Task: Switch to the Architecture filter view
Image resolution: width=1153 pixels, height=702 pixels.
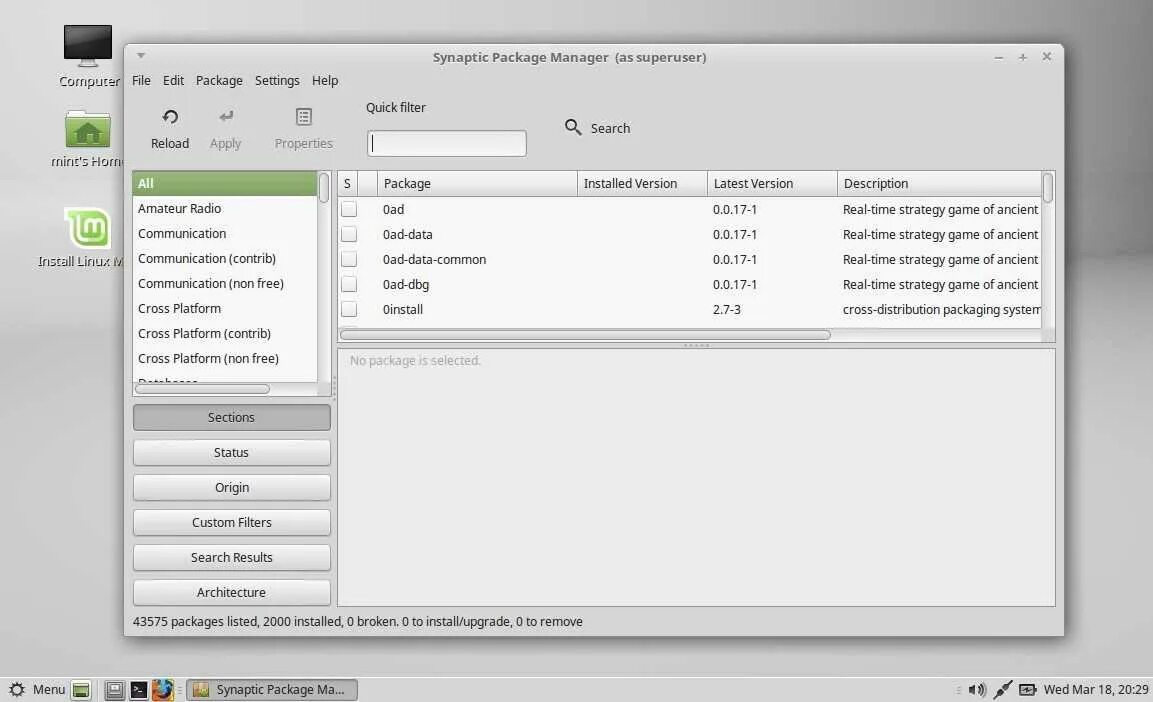Action: pos(232,592)
